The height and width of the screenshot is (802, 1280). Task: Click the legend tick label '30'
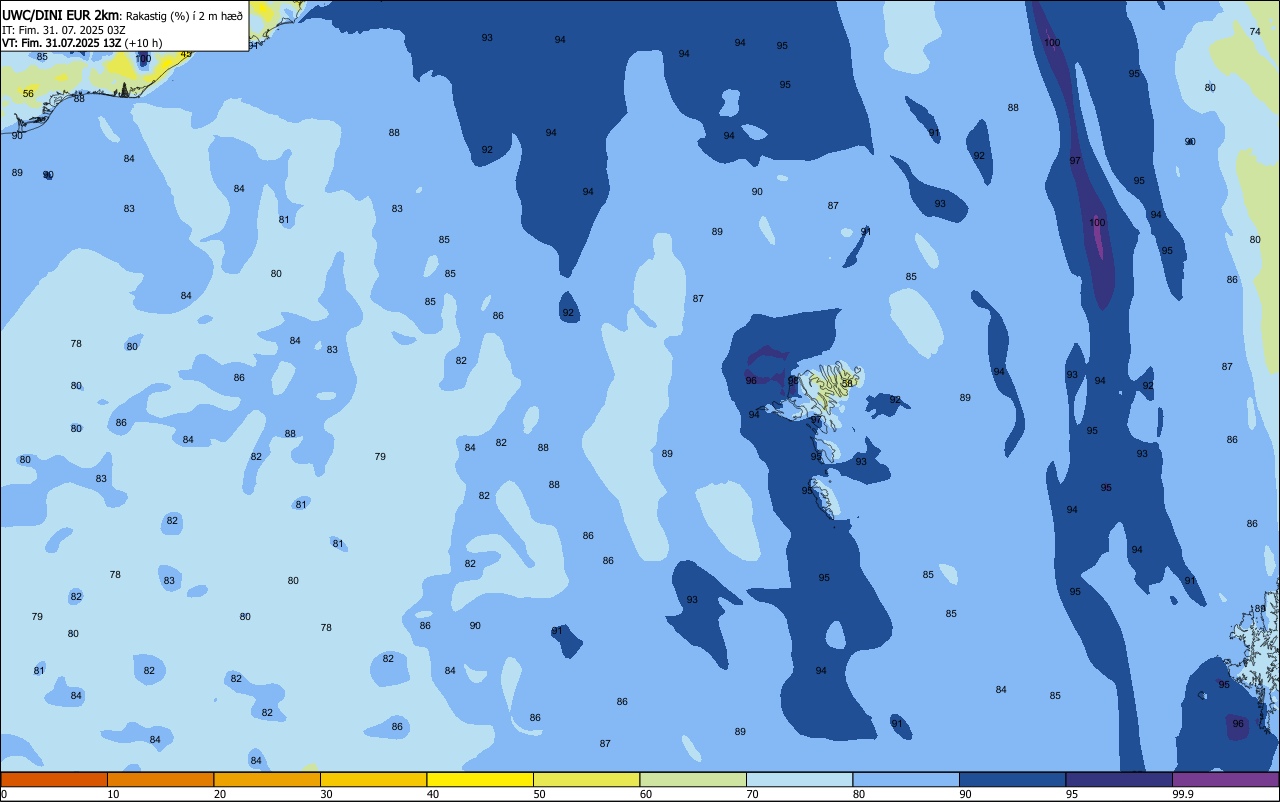point(326,794)
